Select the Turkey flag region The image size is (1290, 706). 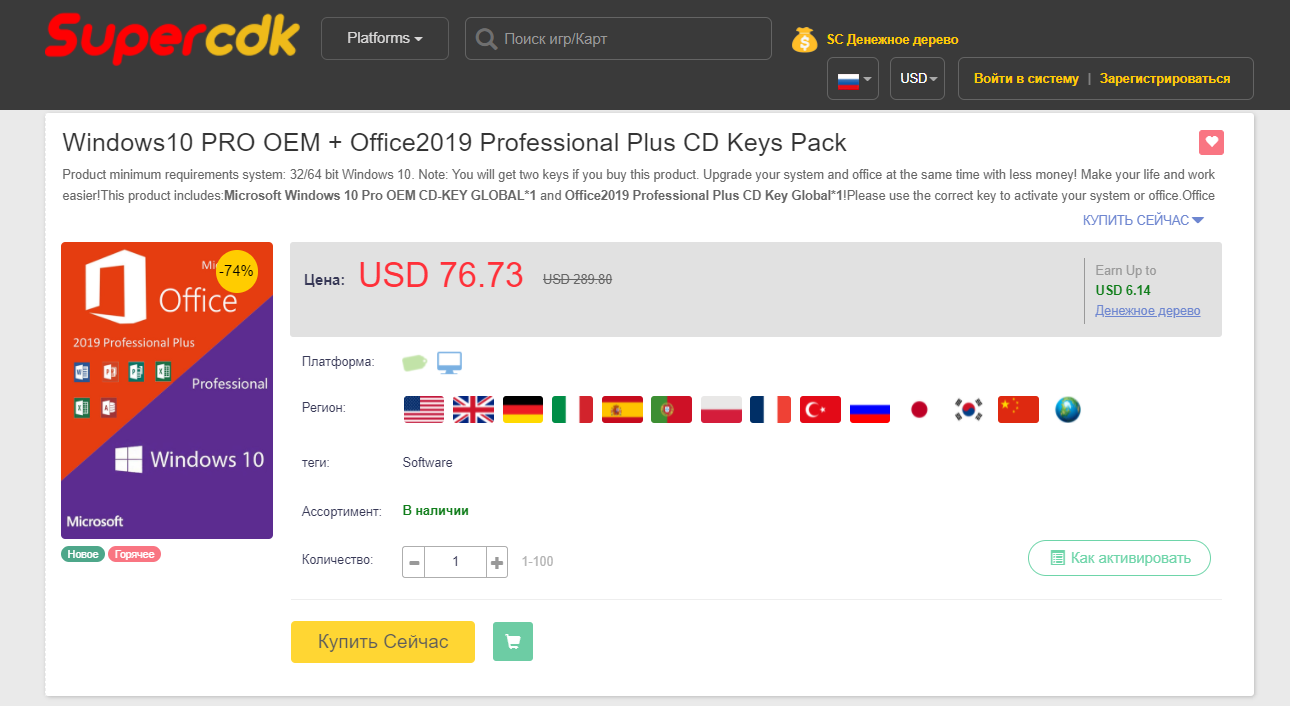(820, 409)
